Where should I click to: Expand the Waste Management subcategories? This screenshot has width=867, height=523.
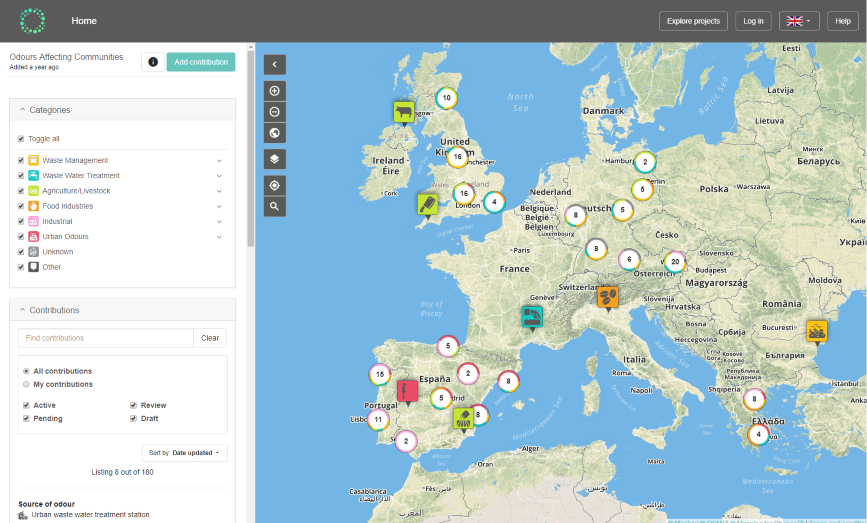point(219,161)
